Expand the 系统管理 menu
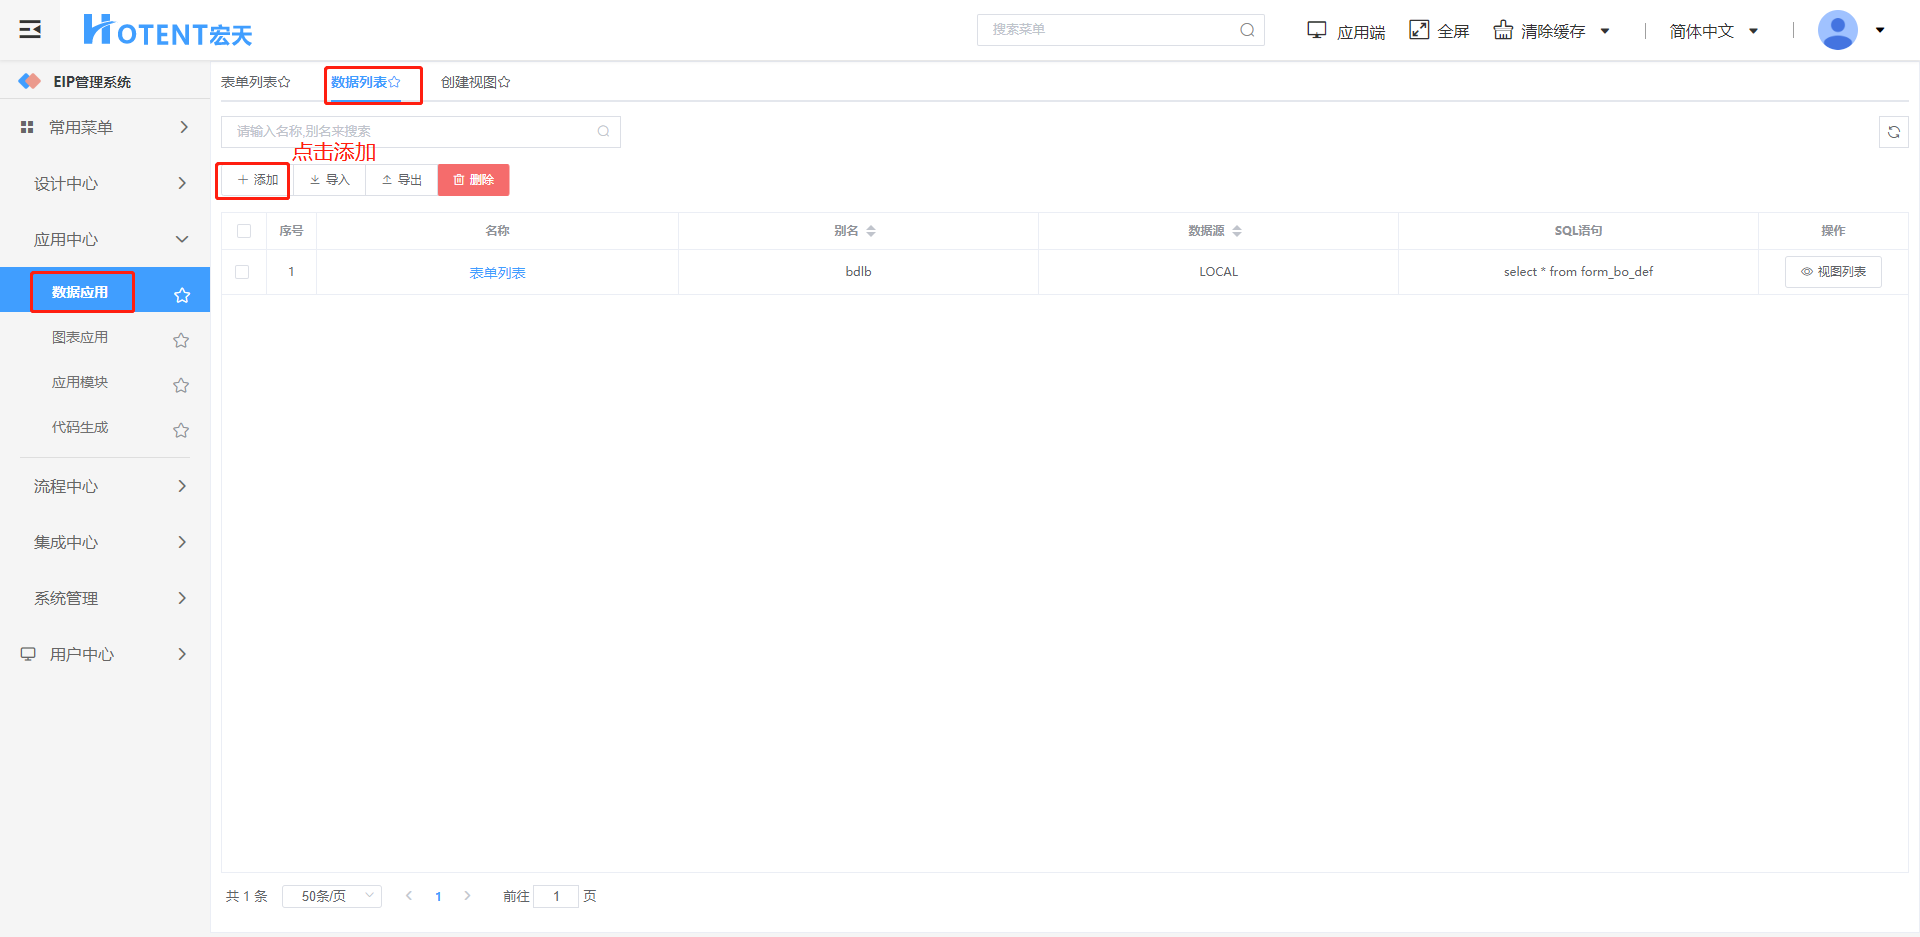The image size is (1920, 937). [105, 598]
